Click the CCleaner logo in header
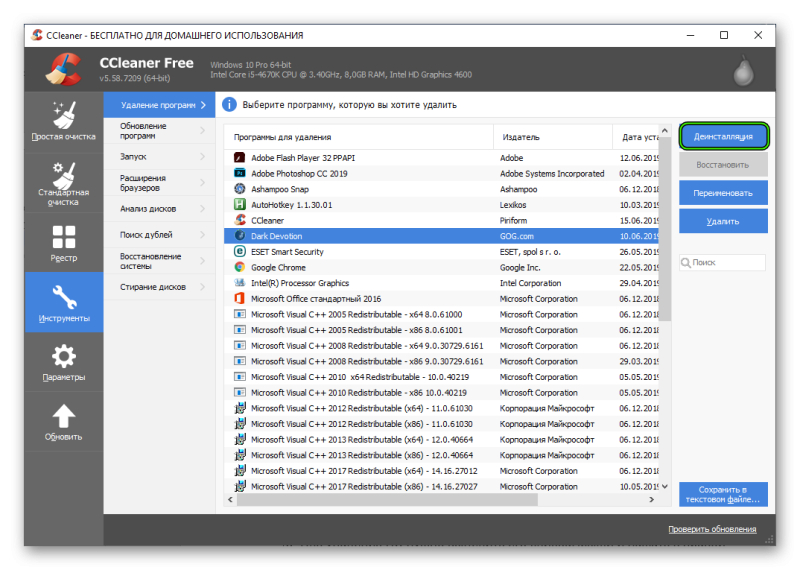The width and height of the screenshot is (800, 570). tap(64, 69)
